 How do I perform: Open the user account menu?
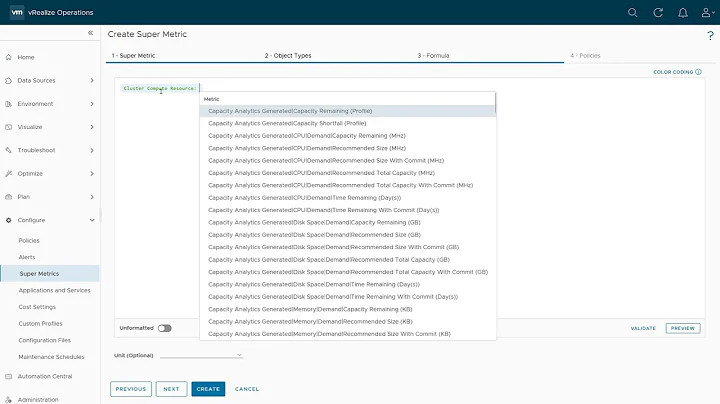click(x=708, y=13)
